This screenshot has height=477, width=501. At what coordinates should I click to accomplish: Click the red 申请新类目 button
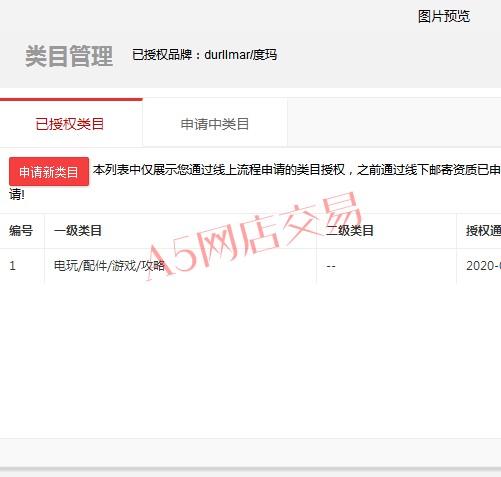49,172
